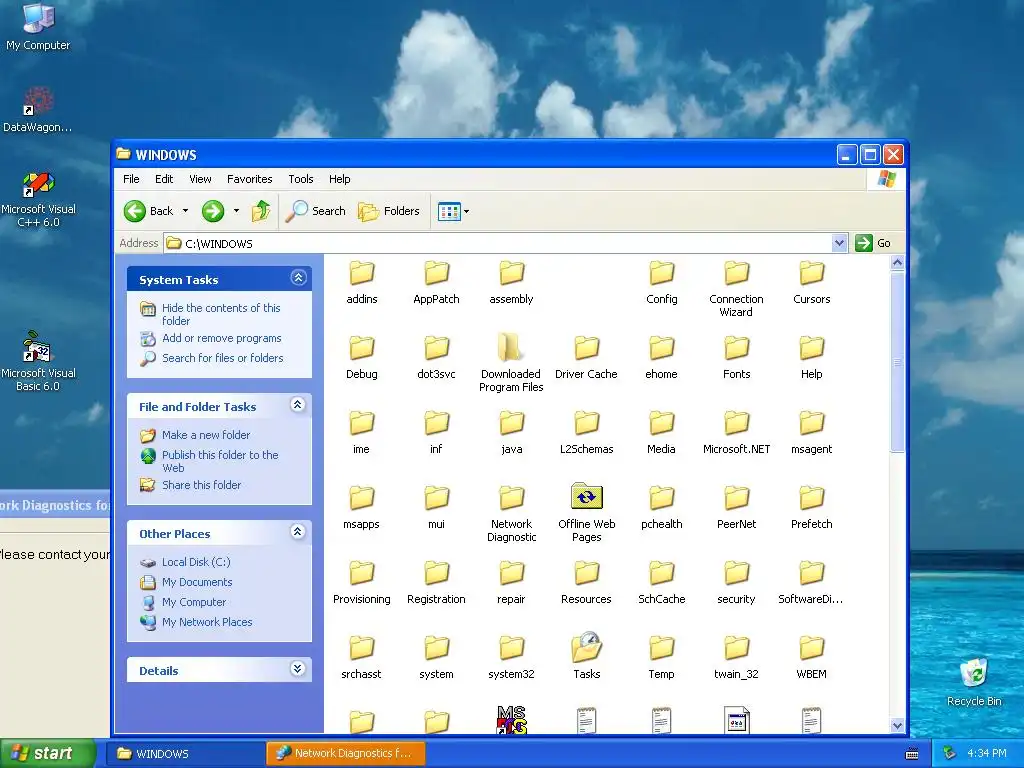Select the Cursors folder

coord(812,283)
